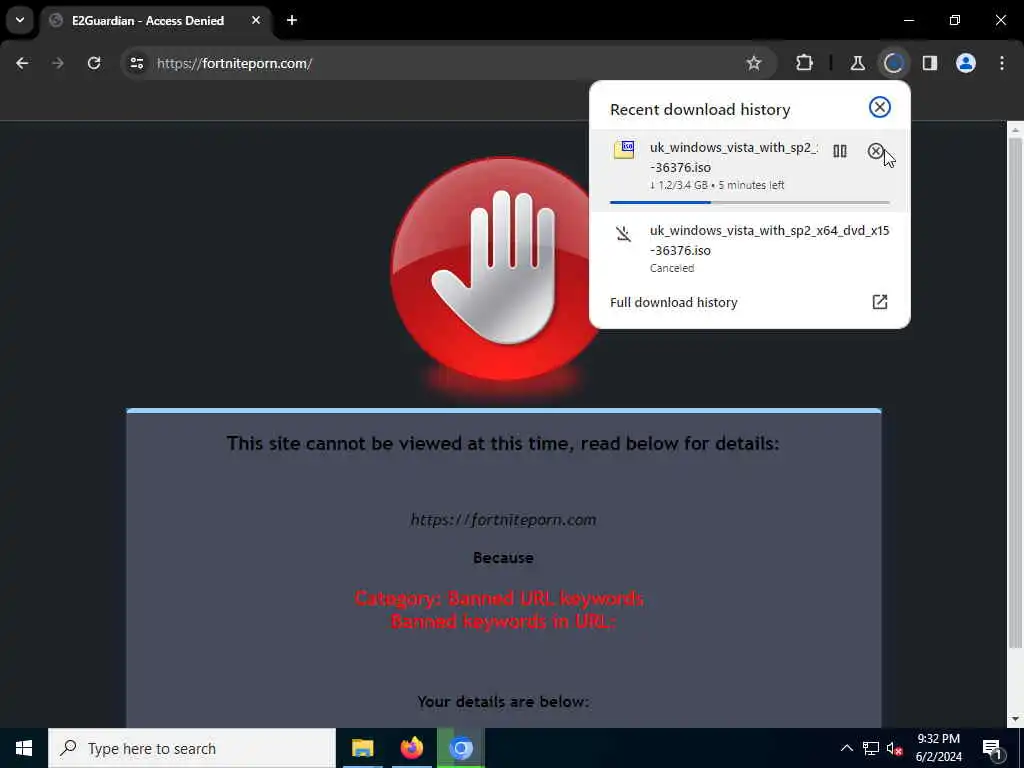Close the E2Guardian - Access Denied tab
Image resolution: width=1024 pixels, height=768 pixels.
[256, 20]
